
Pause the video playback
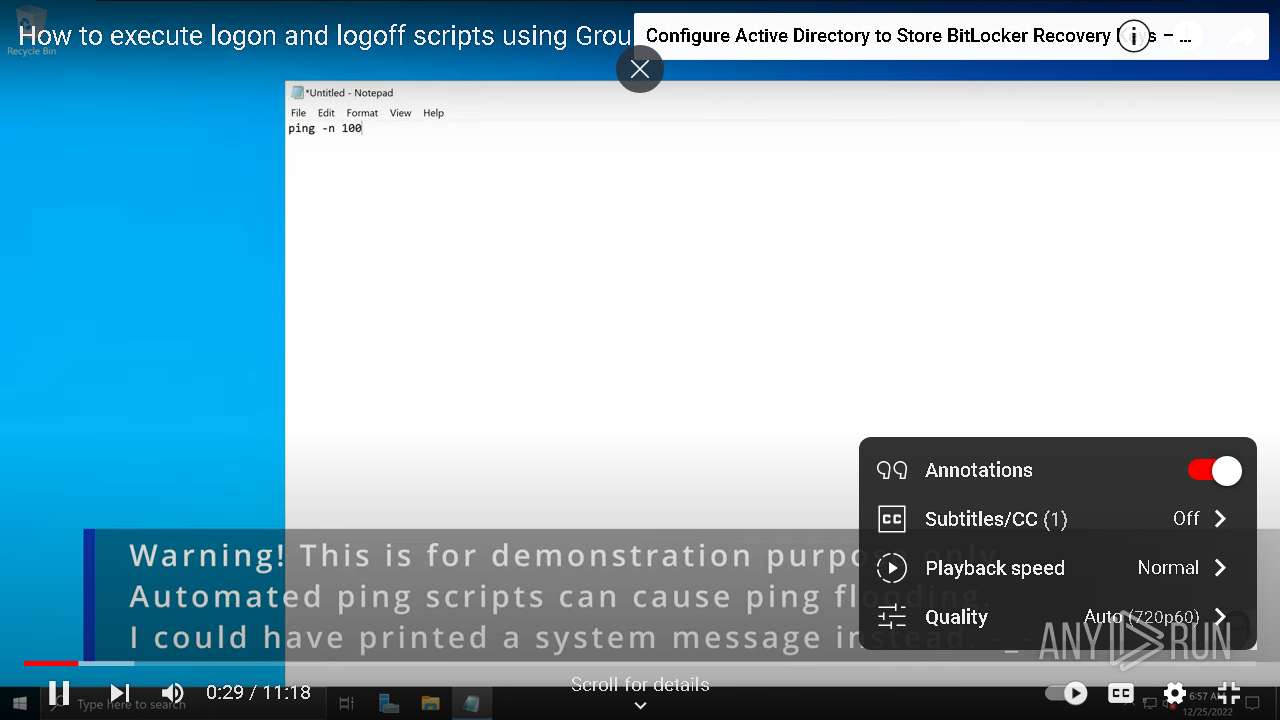(x=59, y=692)
